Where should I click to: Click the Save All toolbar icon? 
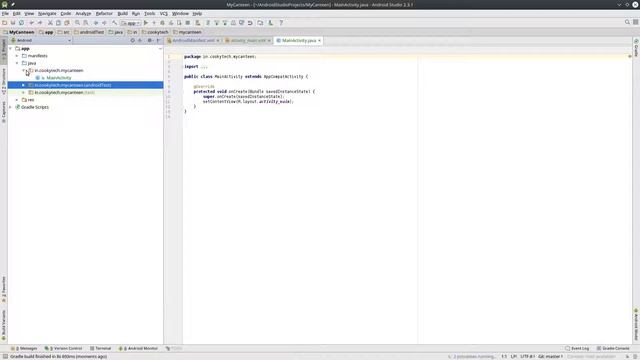(13, 23)
